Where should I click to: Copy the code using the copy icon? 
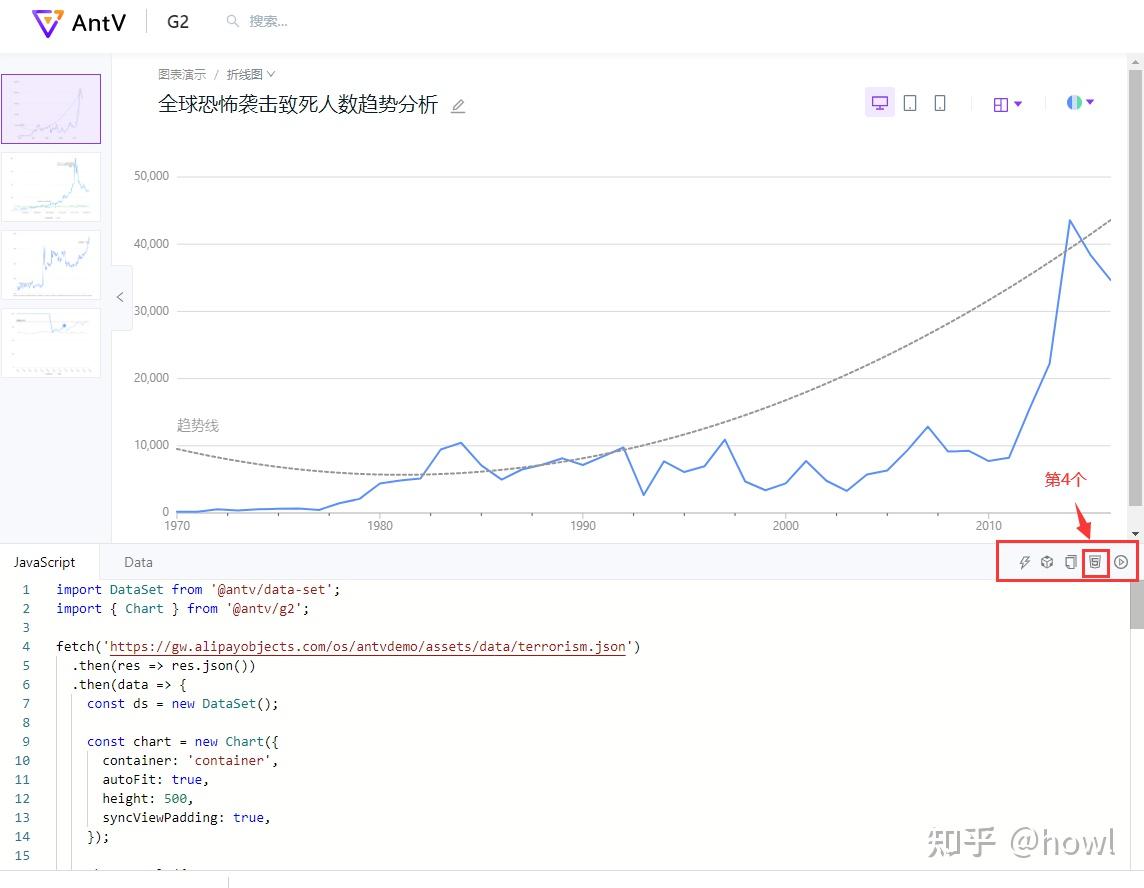1069,562
